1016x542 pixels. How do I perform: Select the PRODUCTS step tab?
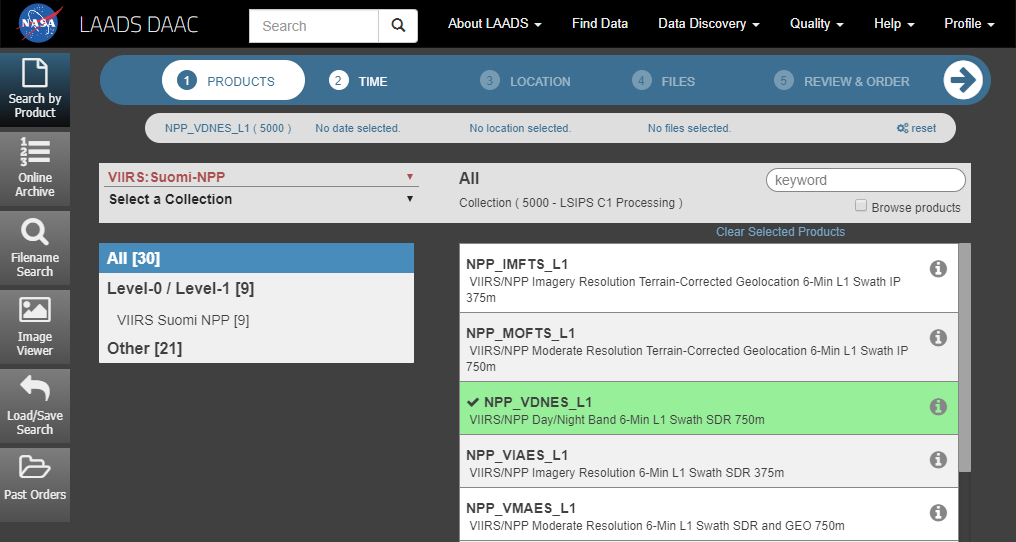233,80
